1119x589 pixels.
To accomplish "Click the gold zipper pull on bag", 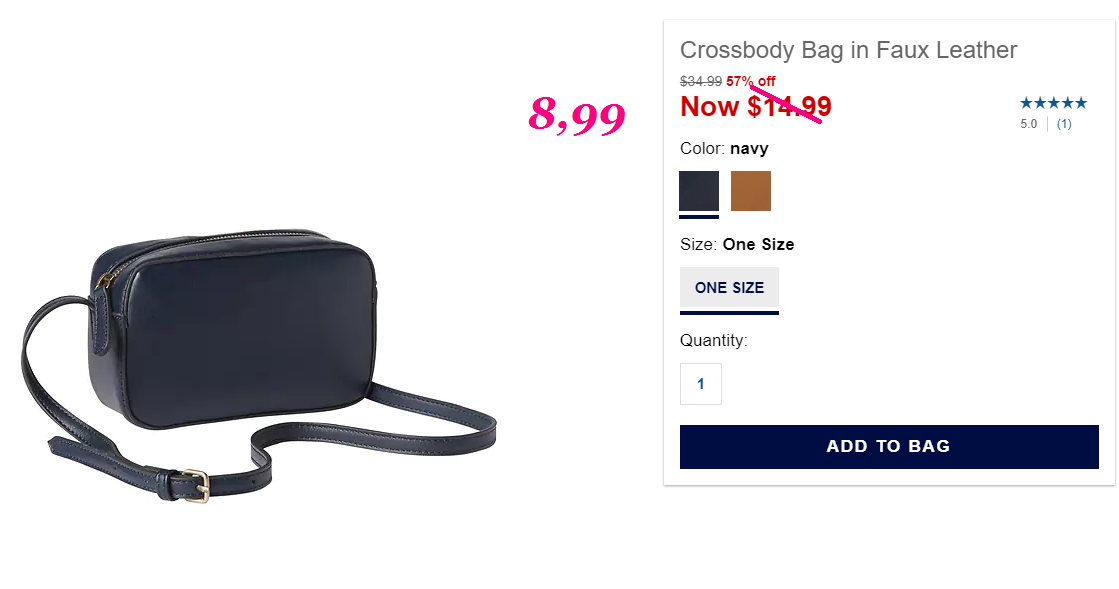I will (x=105, y=281).
